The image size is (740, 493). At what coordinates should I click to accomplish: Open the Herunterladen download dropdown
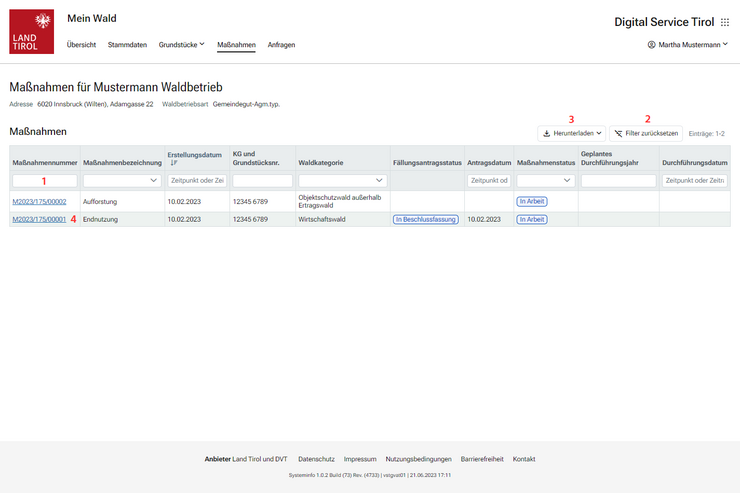click(571, 133)
